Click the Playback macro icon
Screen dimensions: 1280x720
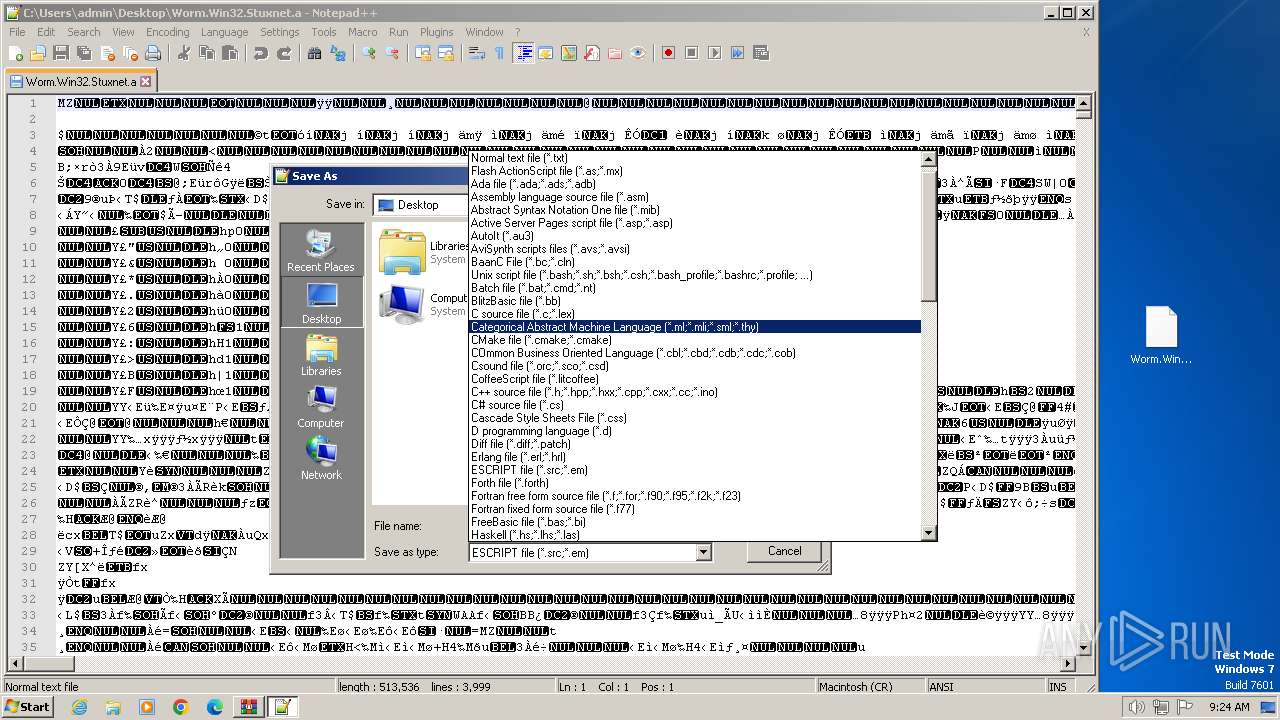(x=714, y=53)
